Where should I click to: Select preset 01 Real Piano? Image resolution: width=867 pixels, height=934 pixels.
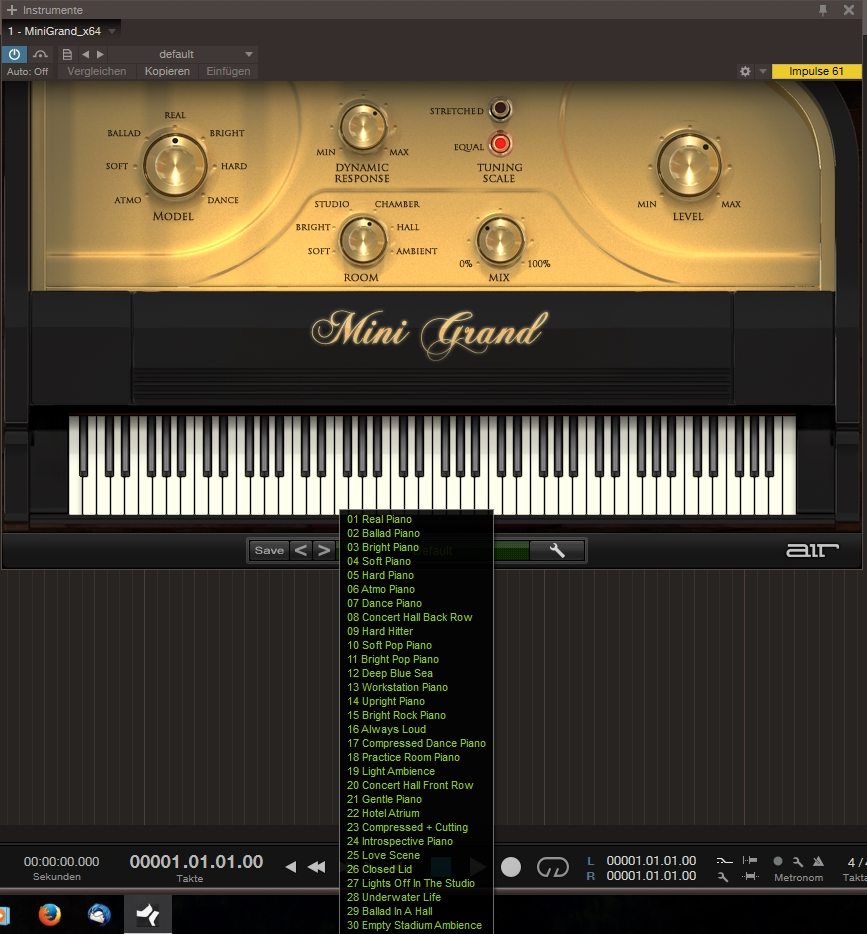tap(379, 519)
